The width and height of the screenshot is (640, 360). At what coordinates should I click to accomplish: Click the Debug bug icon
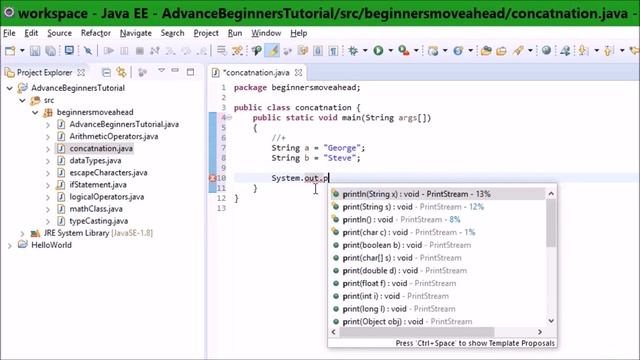click(x=353, y=51)
